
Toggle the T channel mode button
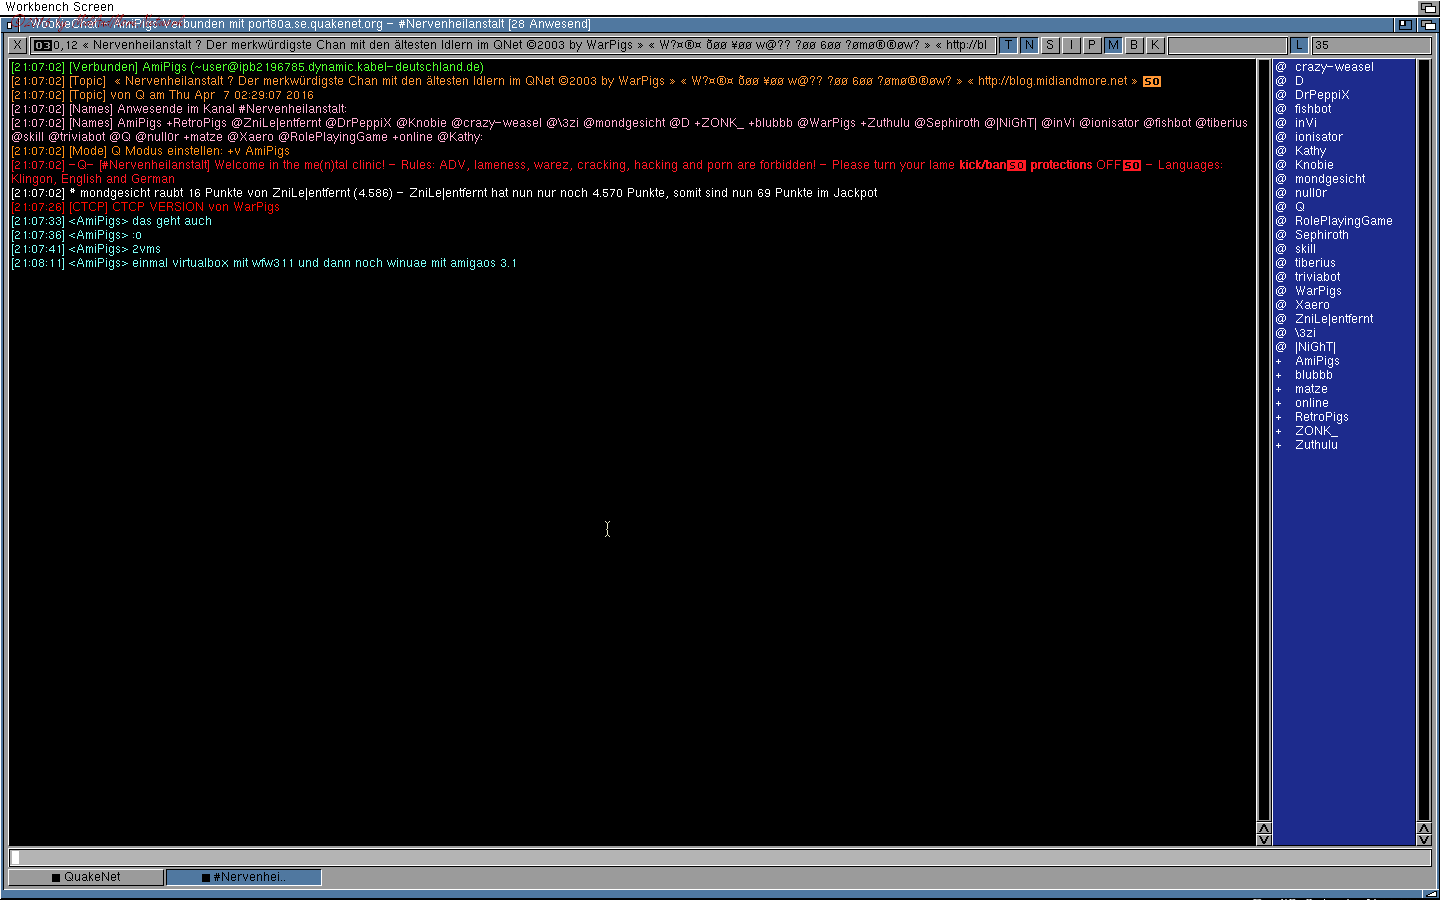[x=1008, y=45]
